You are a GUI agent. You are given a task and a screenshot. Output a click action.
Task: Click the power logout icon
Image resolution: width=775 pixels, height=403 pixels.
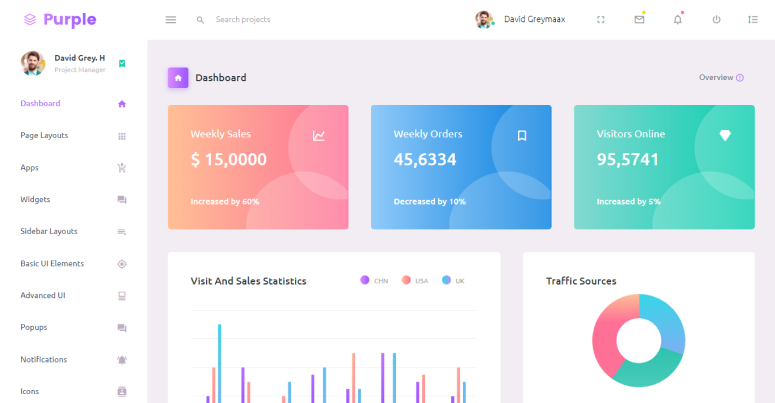pyautogui.click(x=716, y=20)
